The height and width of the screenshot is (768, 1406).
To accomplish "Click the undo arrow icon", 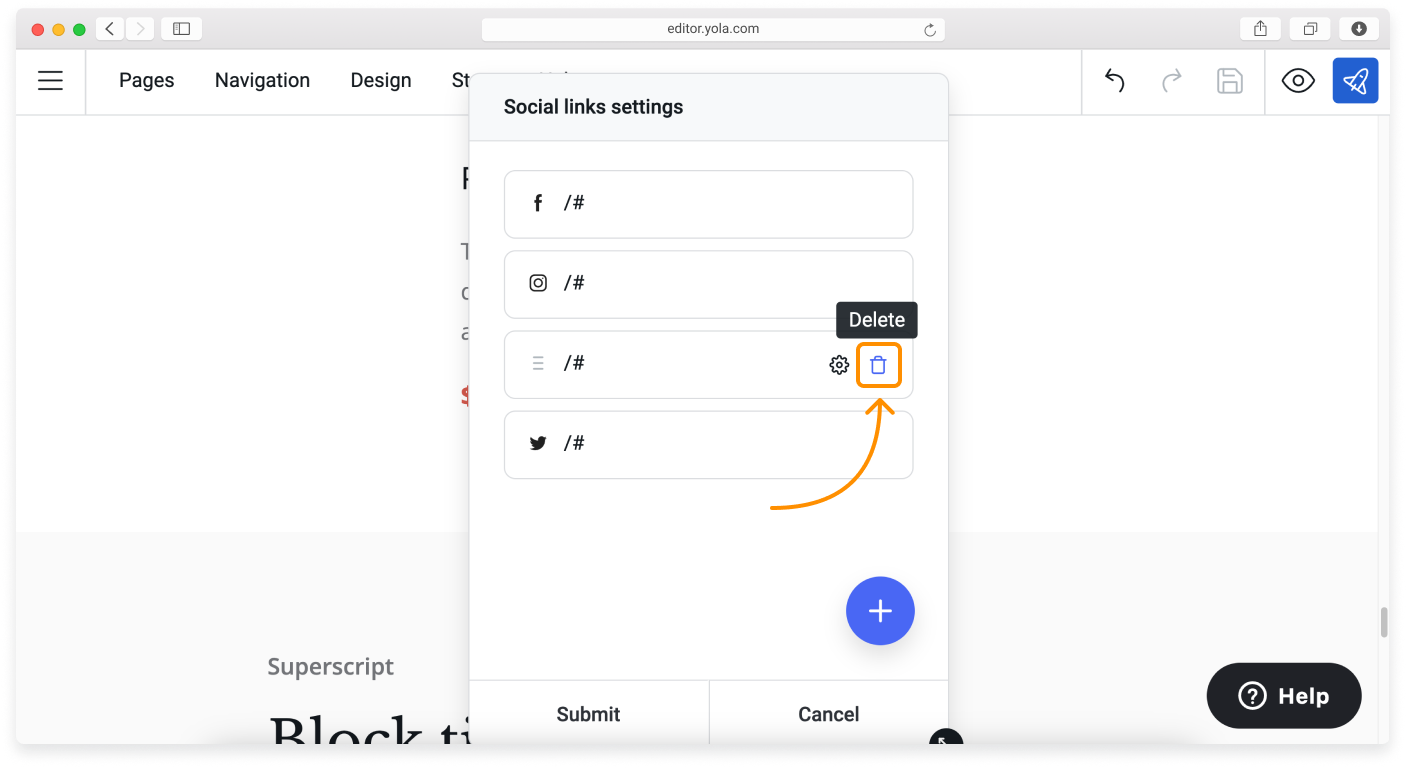I will point(1114,81).
